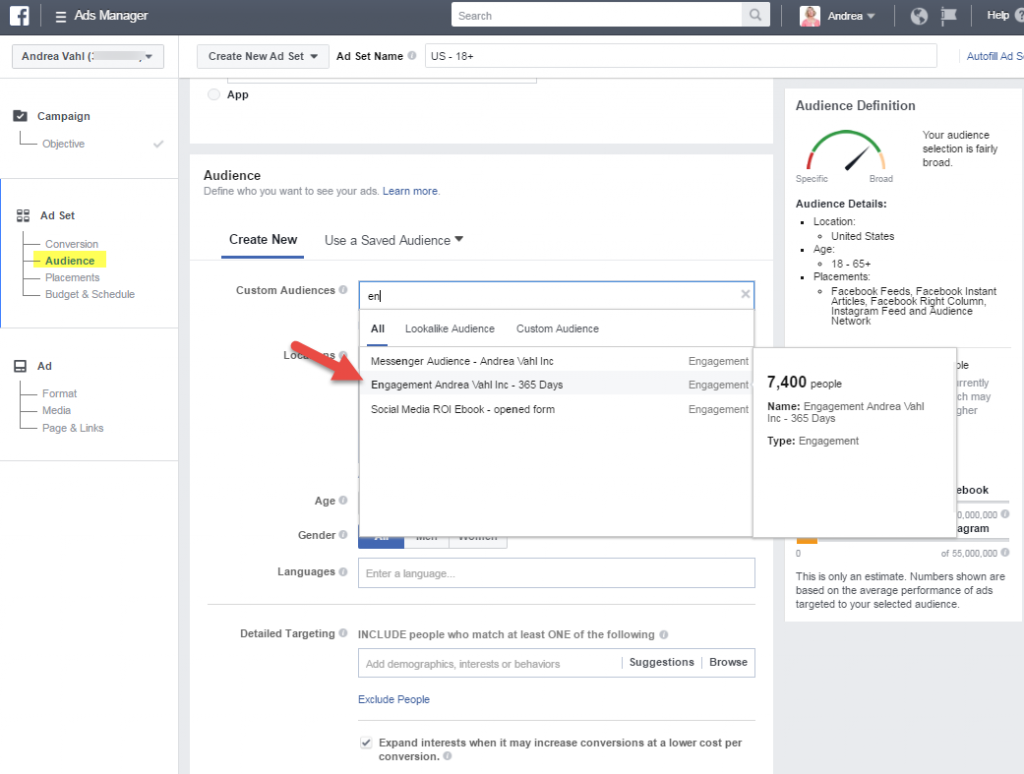This screenshot has height=774, width=1024.
Task: Select the App radio button
Action: click(214, 94)
